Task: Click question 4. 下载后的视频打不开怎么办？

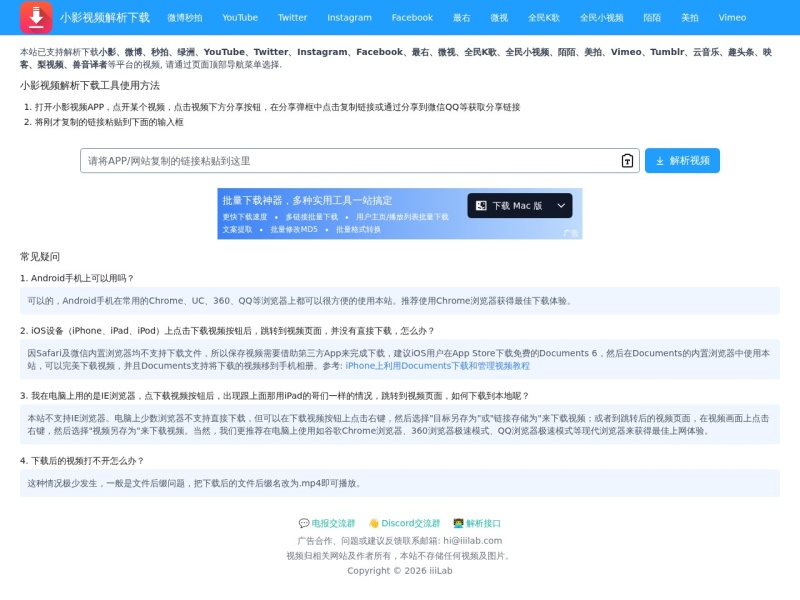Action: (x=82, y=461)
